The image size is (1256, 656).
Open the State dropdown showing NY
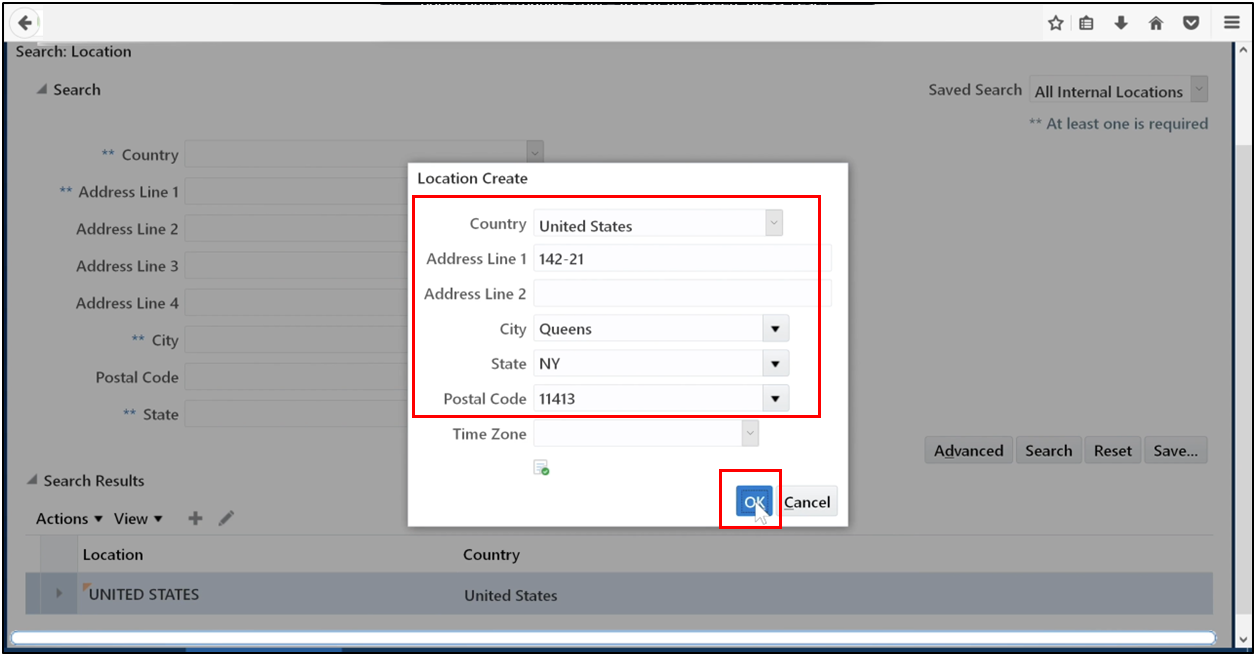coord(774,363)
